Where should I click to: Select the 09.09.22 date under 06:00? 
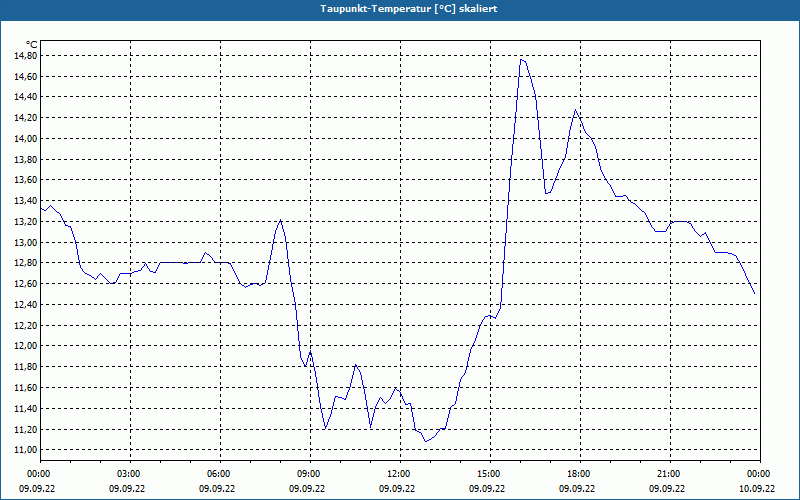pos(217,488)
